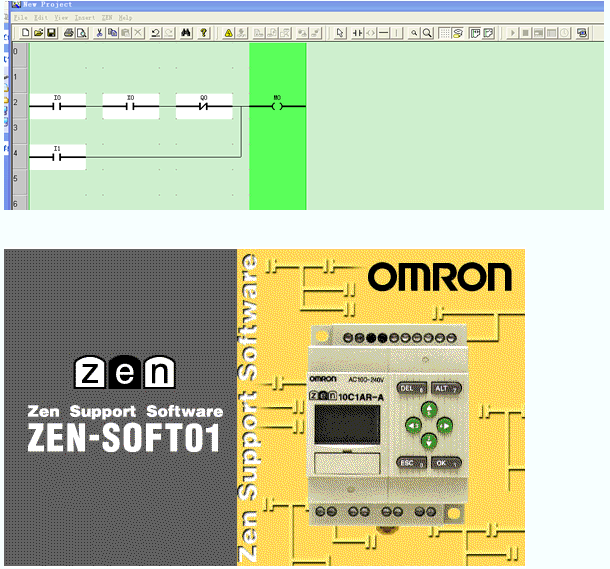
Task: Select the Q0 normally closed contact
Action: coord(204,105)
